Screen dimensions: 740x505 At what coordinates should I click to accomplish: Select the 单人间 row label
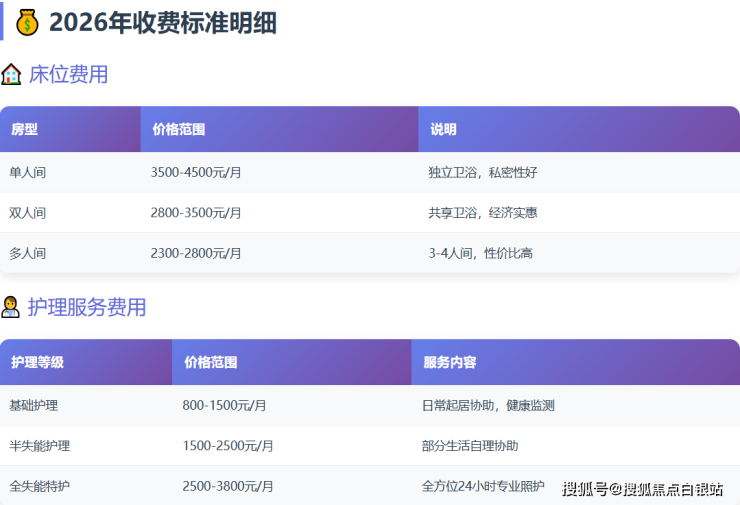tap(28, 172)
